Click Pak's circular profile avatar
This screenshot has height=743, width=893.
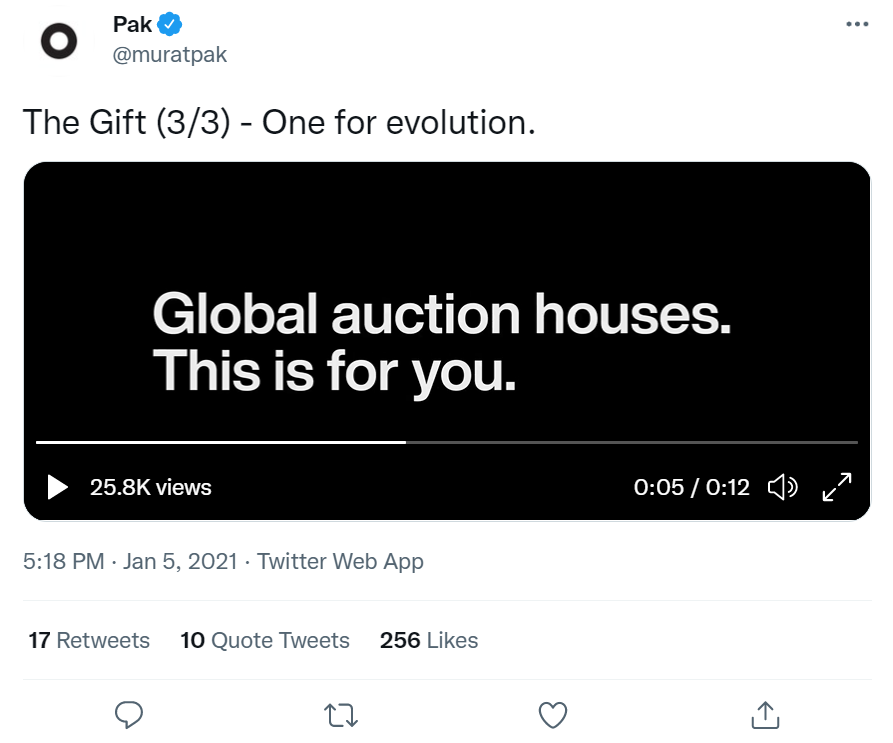tap(58, 41)
